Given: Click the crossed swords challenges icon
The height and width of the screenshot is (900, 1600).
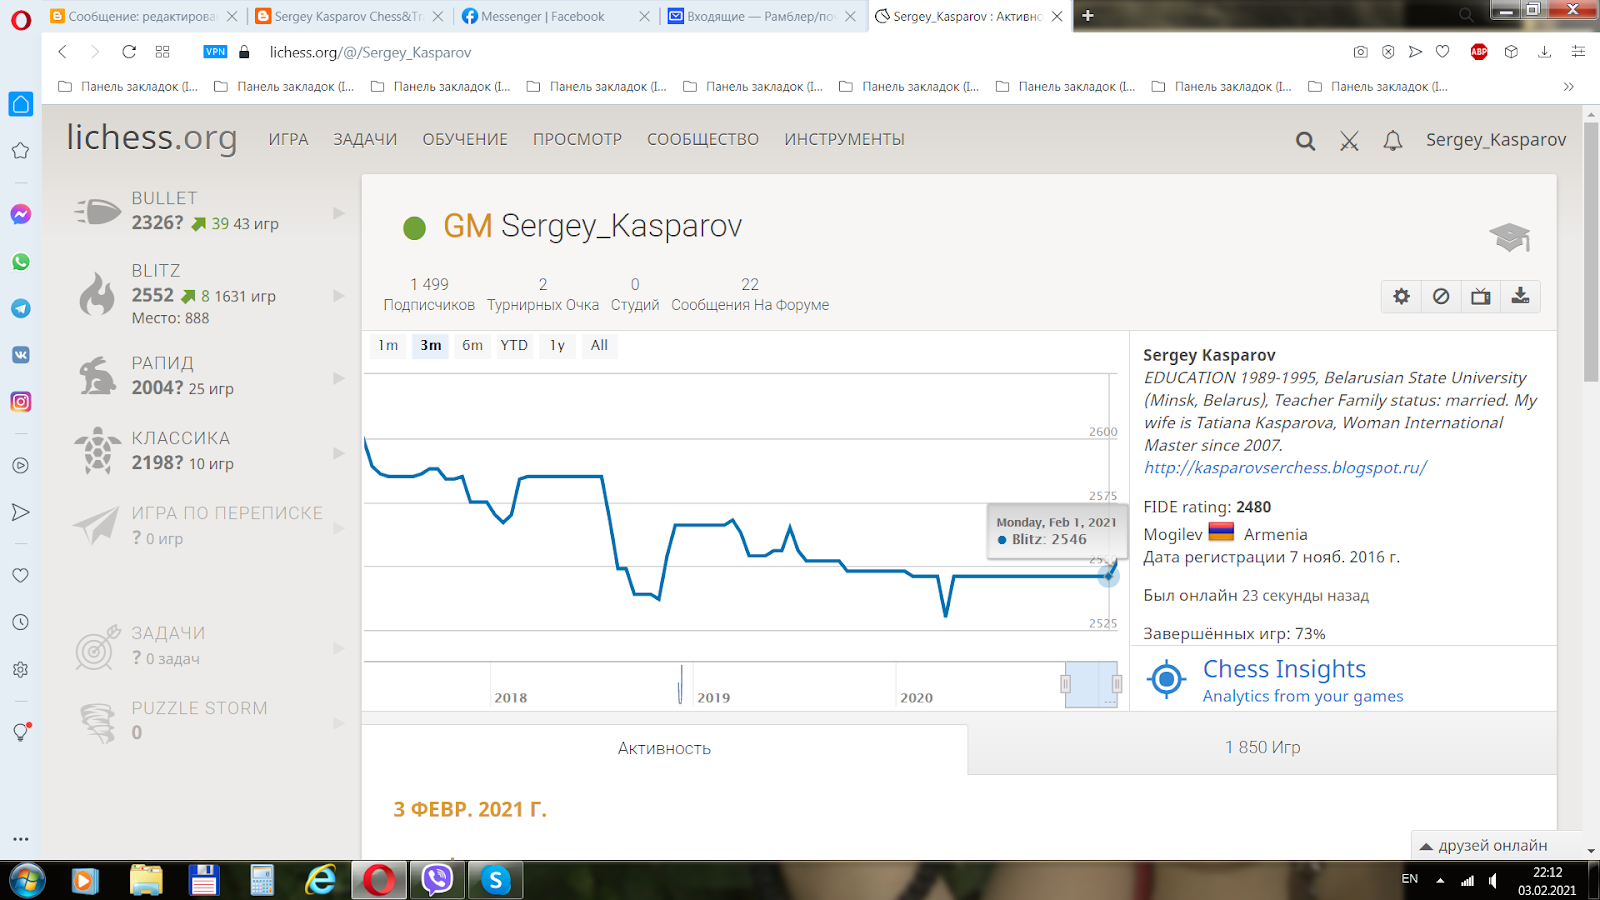Looking at the screenshot, I should tap(1349, 141).
